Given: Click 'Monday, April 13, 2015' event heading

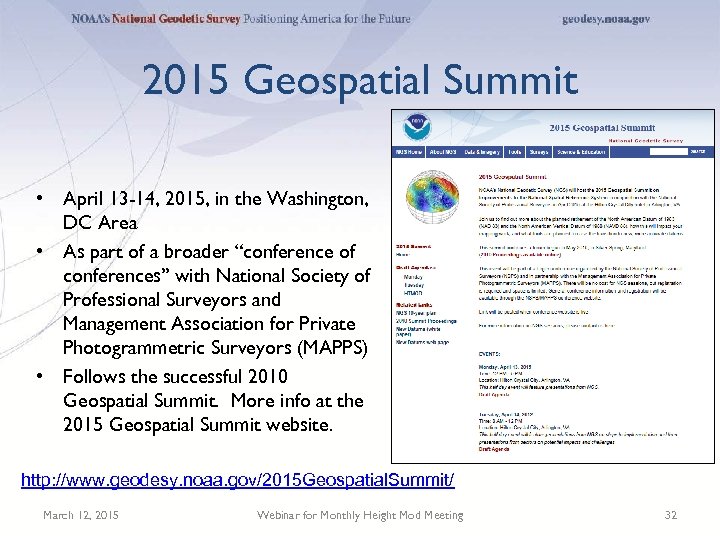Looking at the screenshot, I should point(505,367).
